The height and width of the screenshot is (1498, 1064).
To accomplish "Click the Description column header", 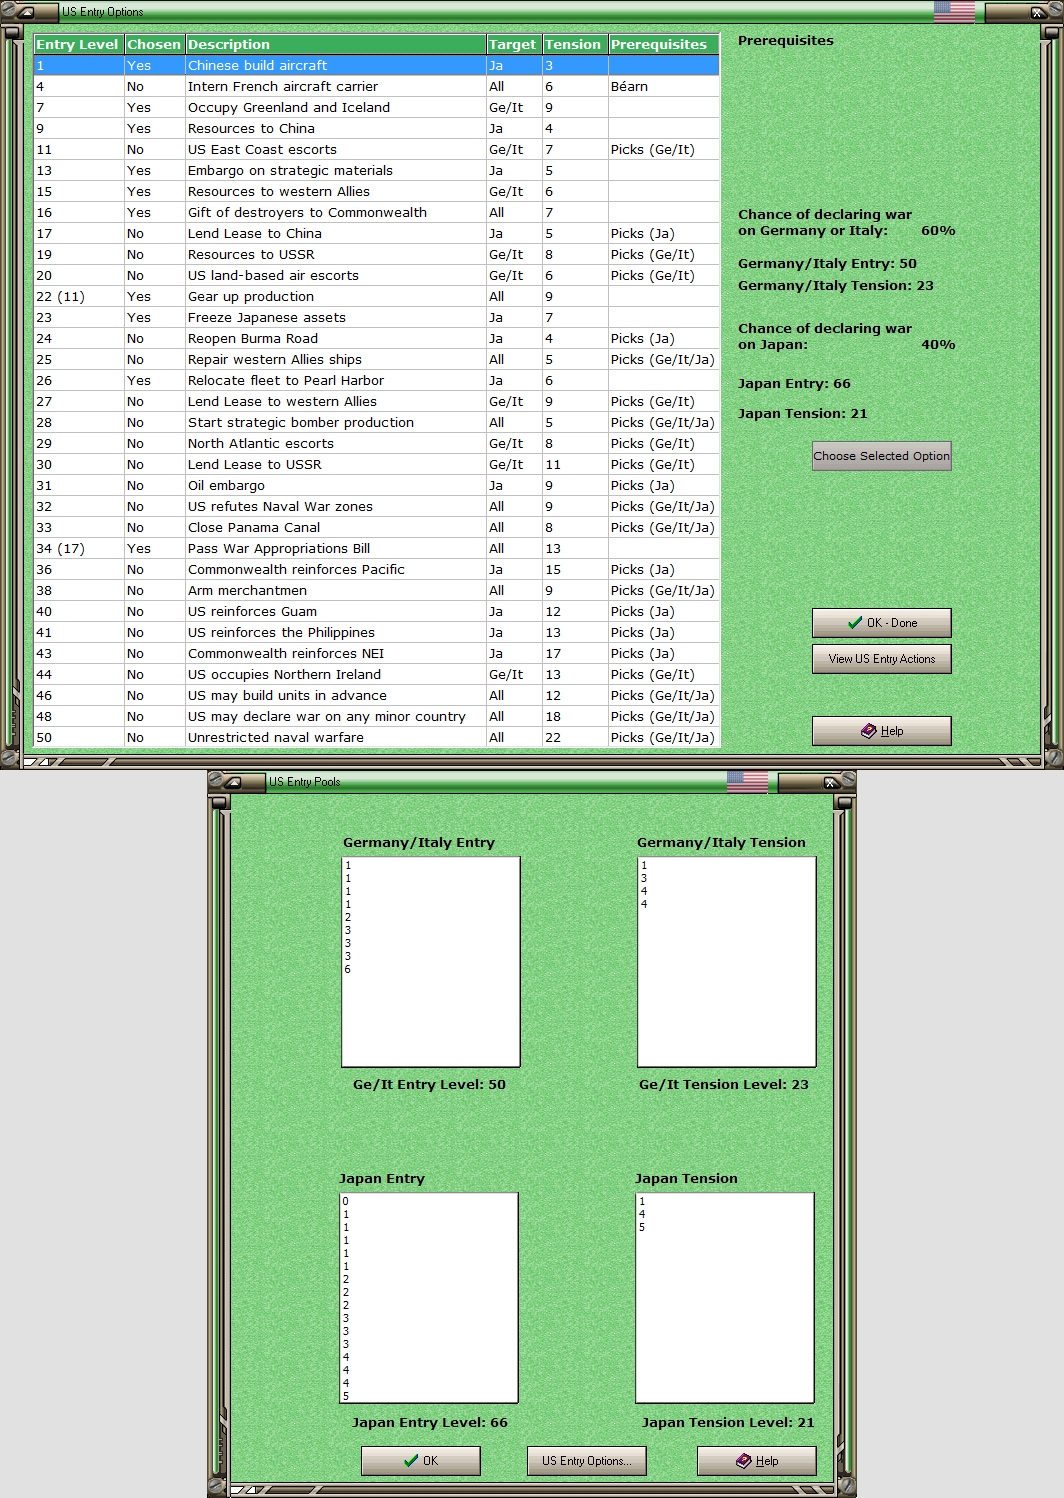I will [335, 44].
